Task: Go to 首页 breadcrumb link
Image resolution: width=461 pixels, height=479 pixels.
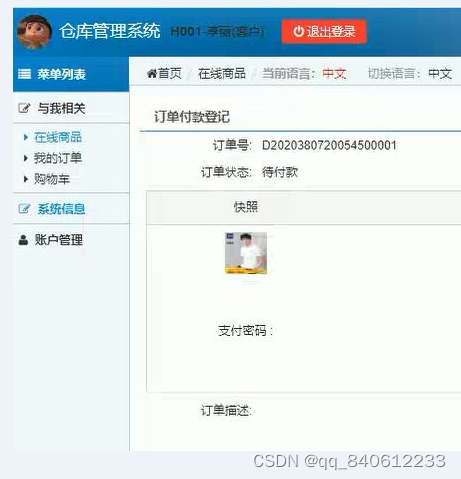Action: [170, 73]
